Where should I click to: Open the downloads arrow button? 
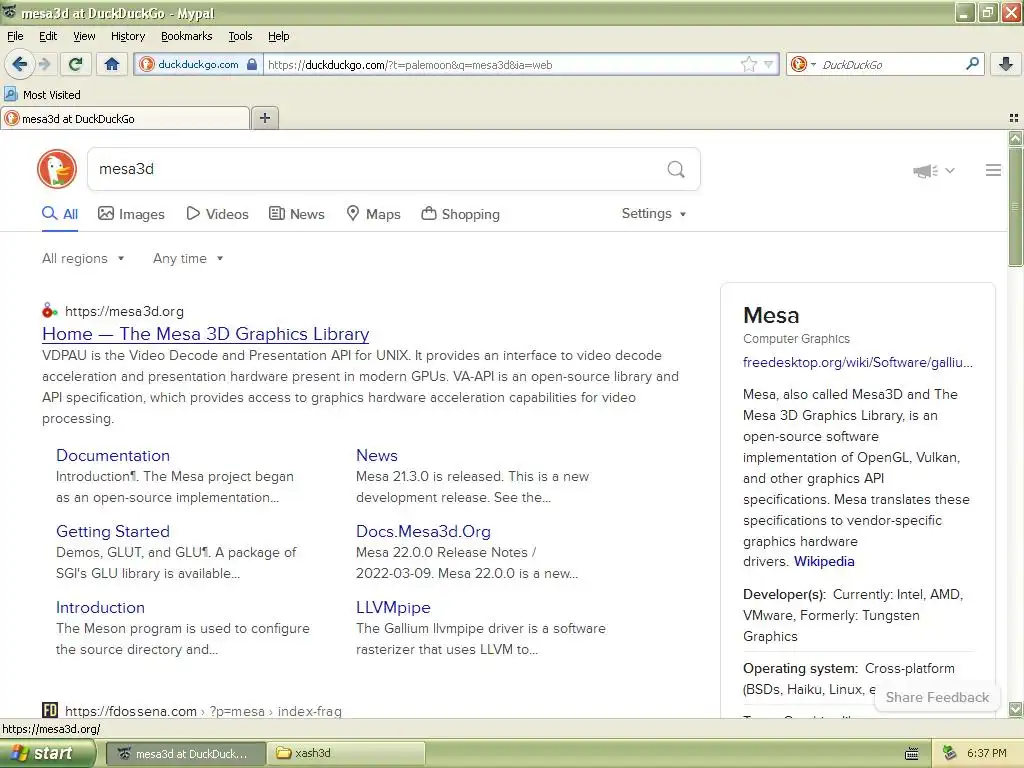point(1006,64)
